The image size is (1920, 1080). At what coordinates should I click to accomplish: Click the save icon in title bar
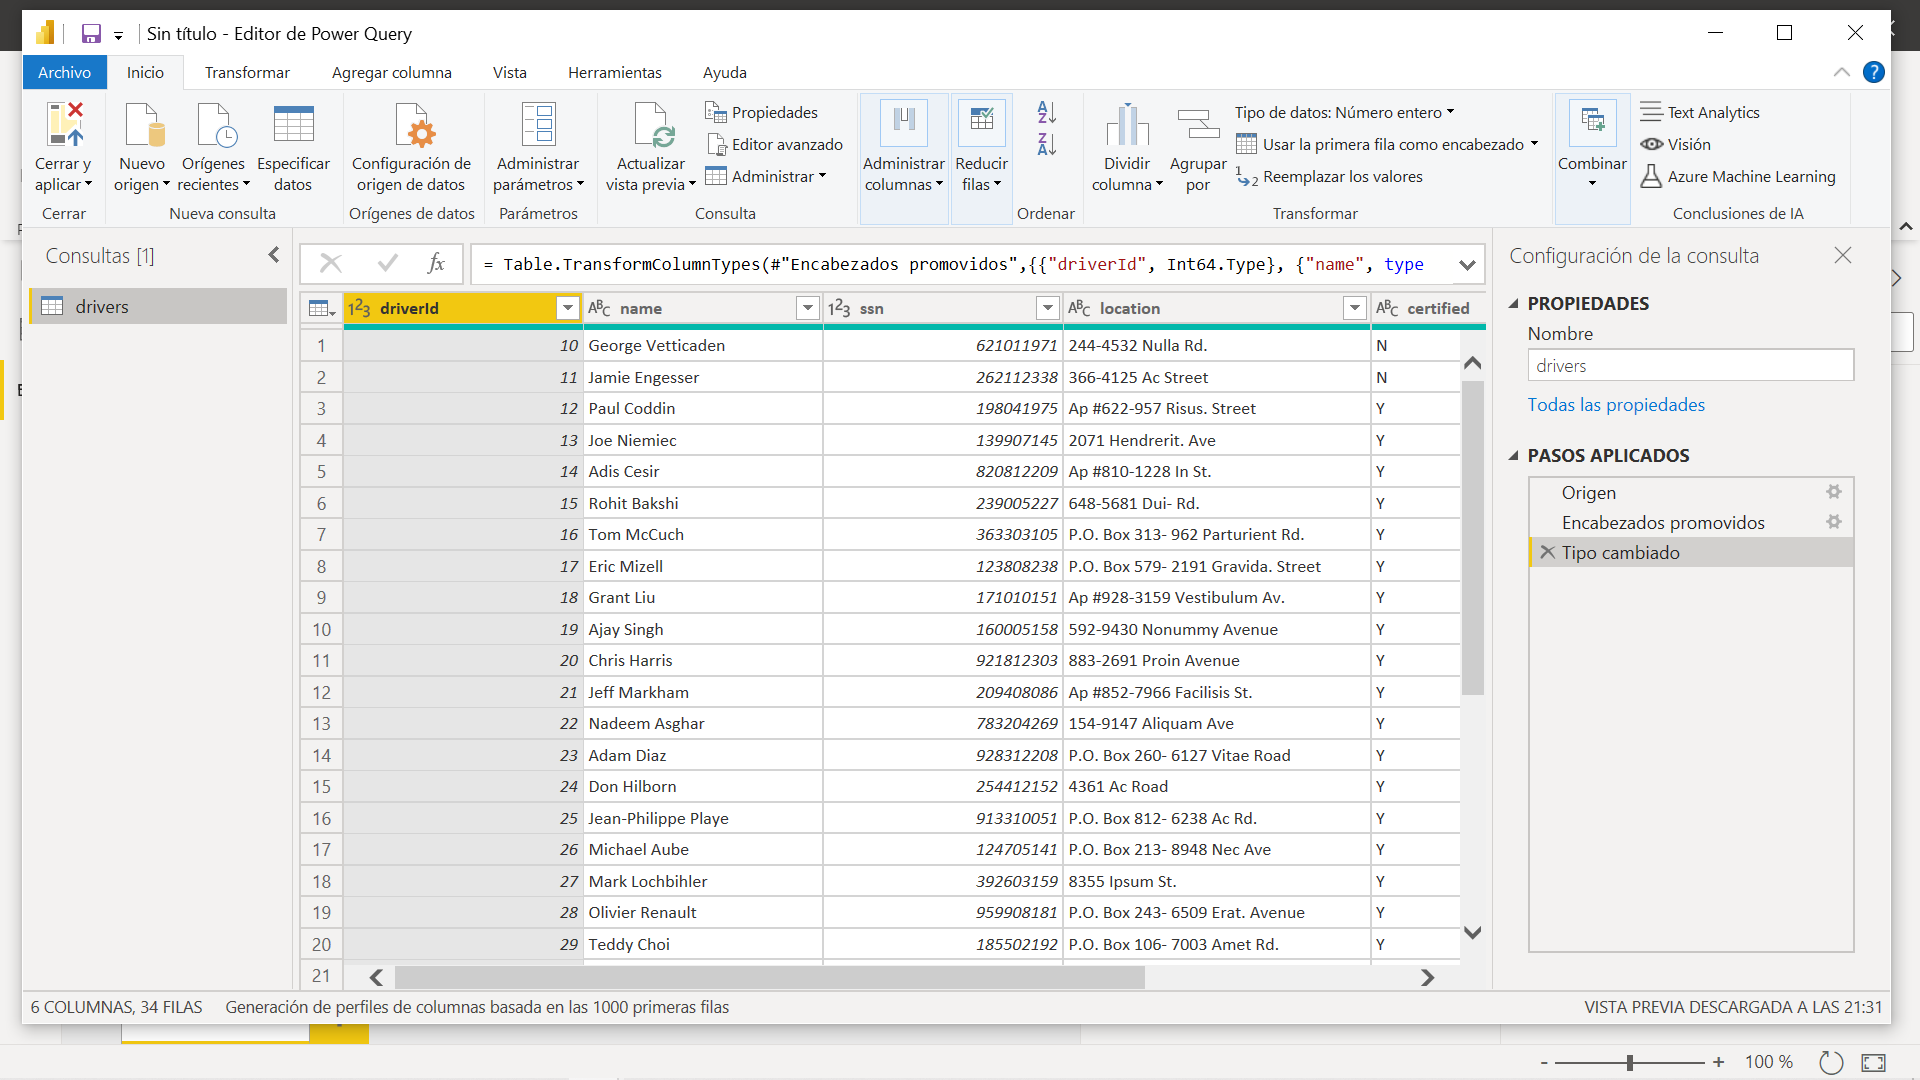[91, 34]
